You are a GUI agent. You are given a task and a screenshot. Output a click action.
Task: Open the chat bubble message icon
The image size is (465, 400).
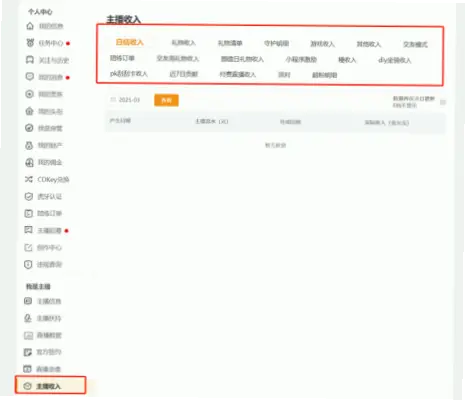[x=30, y=77]
